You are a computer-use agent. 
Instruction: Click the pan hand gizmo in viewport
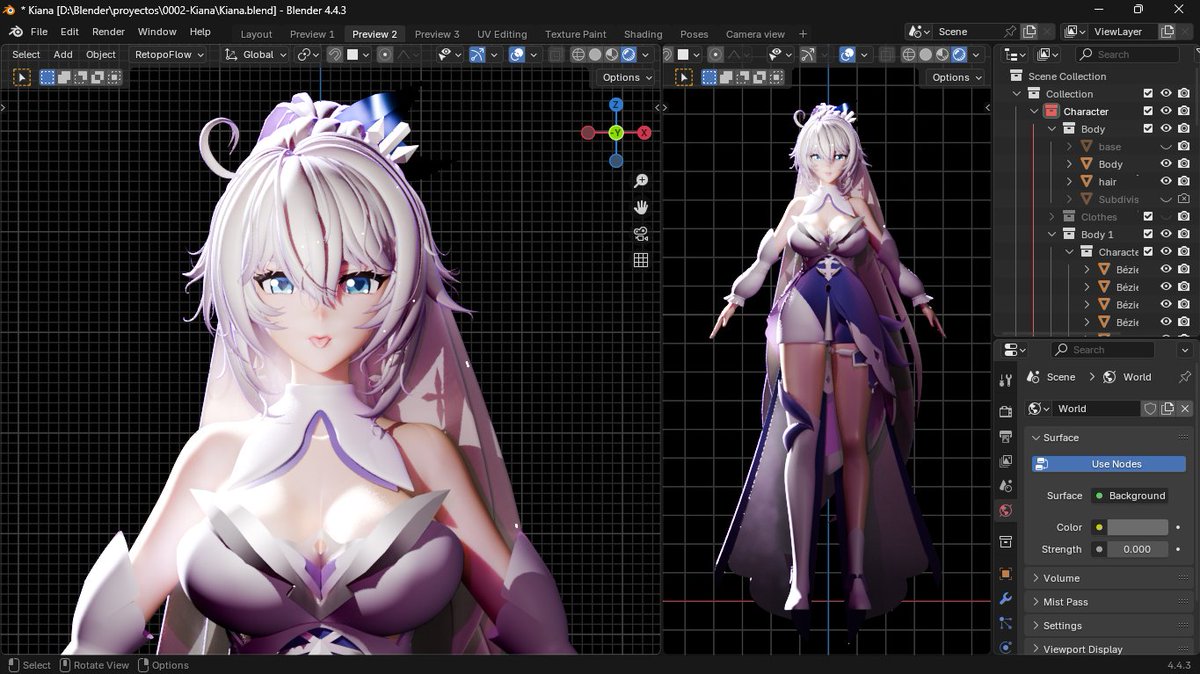point(641,207)
